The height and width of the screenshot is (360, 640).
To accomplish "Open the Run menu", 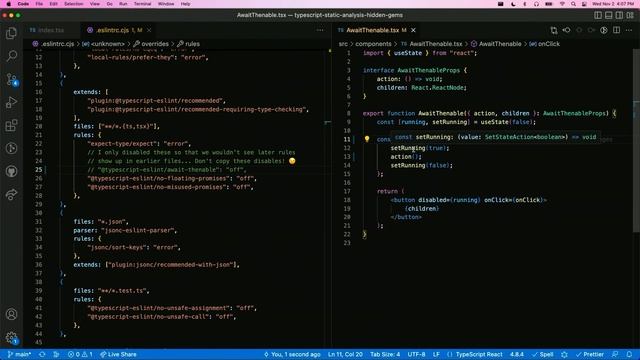I will click(123, 4).
